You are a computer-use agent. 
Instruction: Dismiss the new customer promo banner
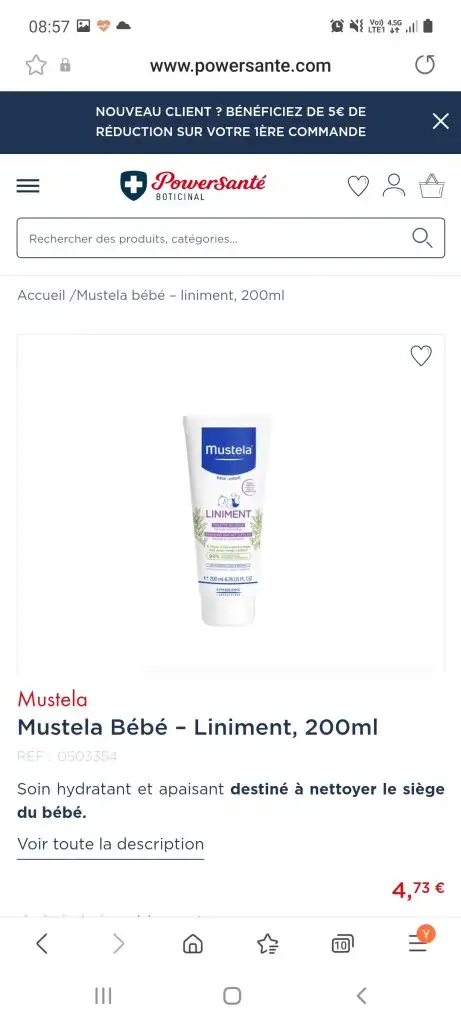coord(441,121)
